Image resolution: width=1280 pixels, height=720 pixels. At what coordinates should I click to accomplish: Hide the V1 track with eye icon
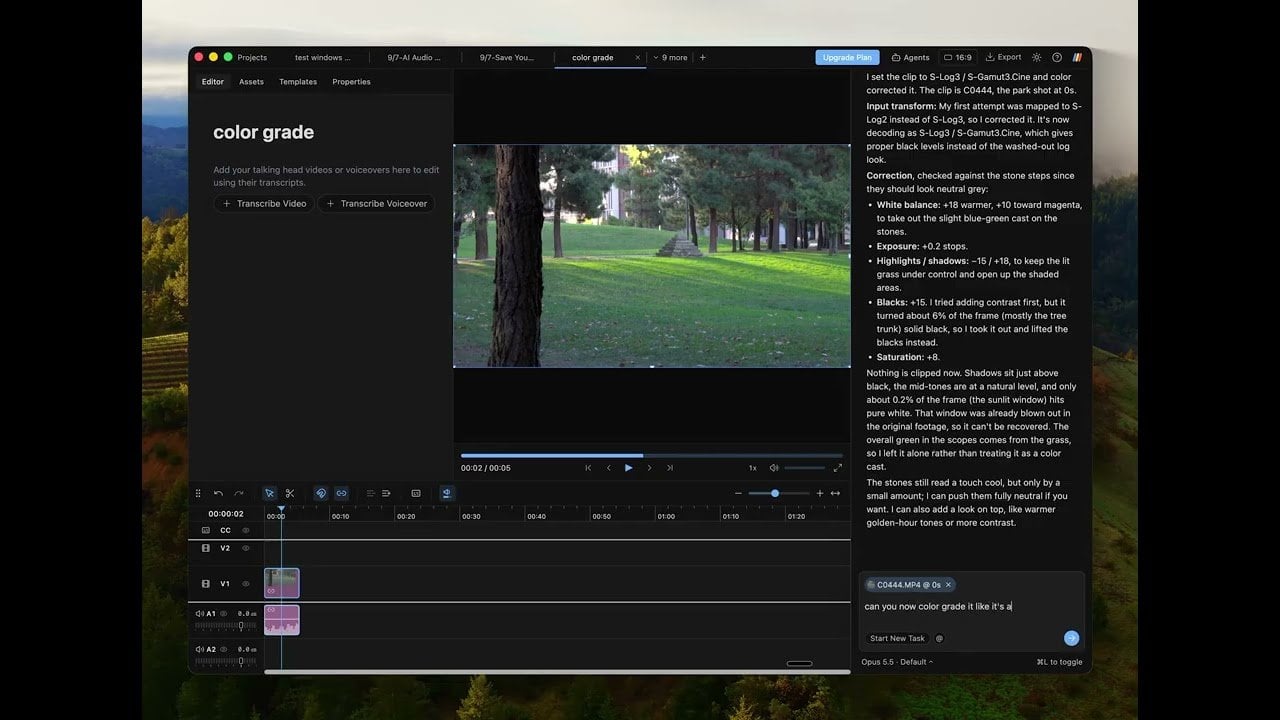click(x=246, y=583)
